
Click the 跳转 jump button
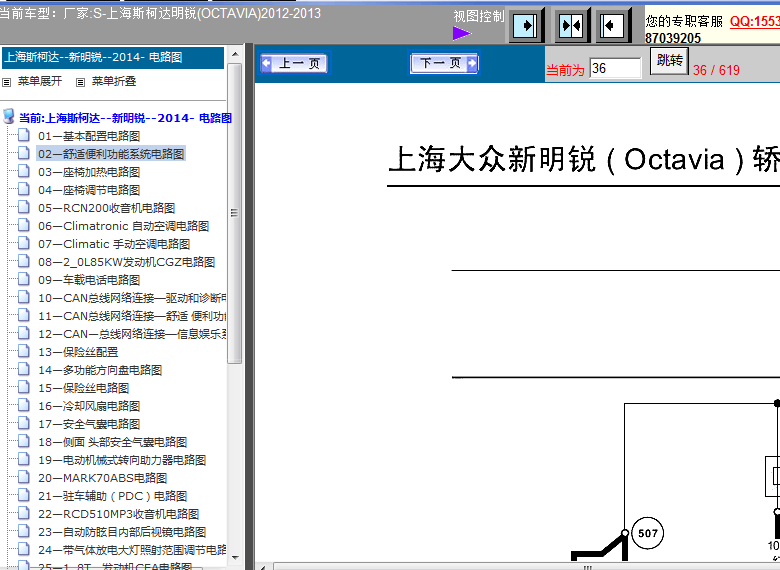669,61
